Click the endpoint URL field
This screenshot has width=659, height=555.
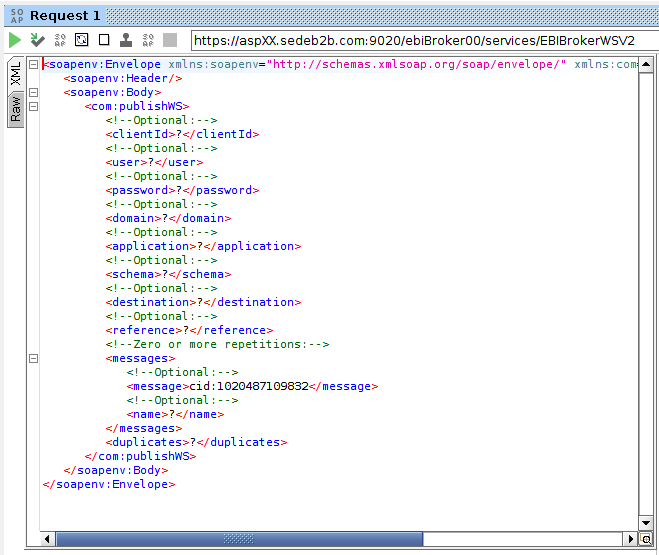pyautogui.click(x=420, y=40)
